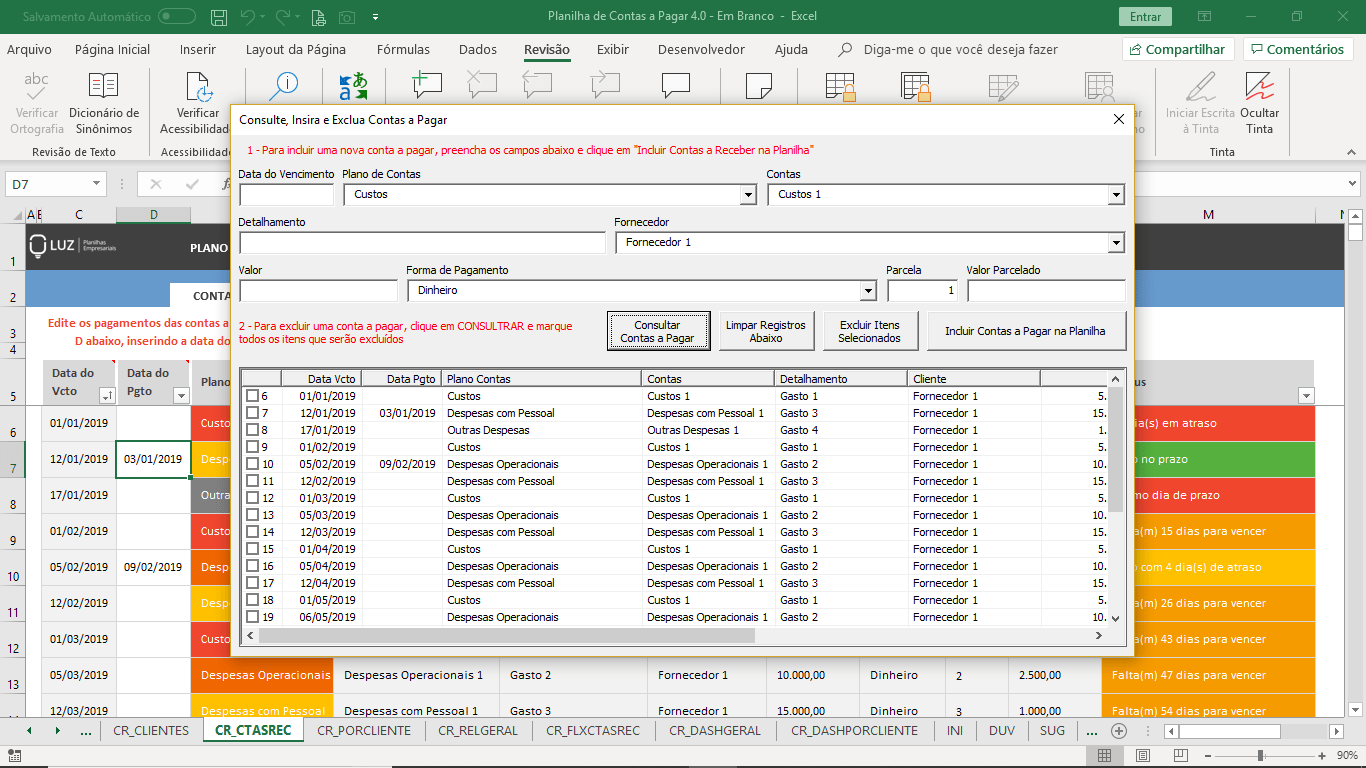Screen dimensions: 1366x768
Task: Click the Save icon in title bar
Action: 217,17
